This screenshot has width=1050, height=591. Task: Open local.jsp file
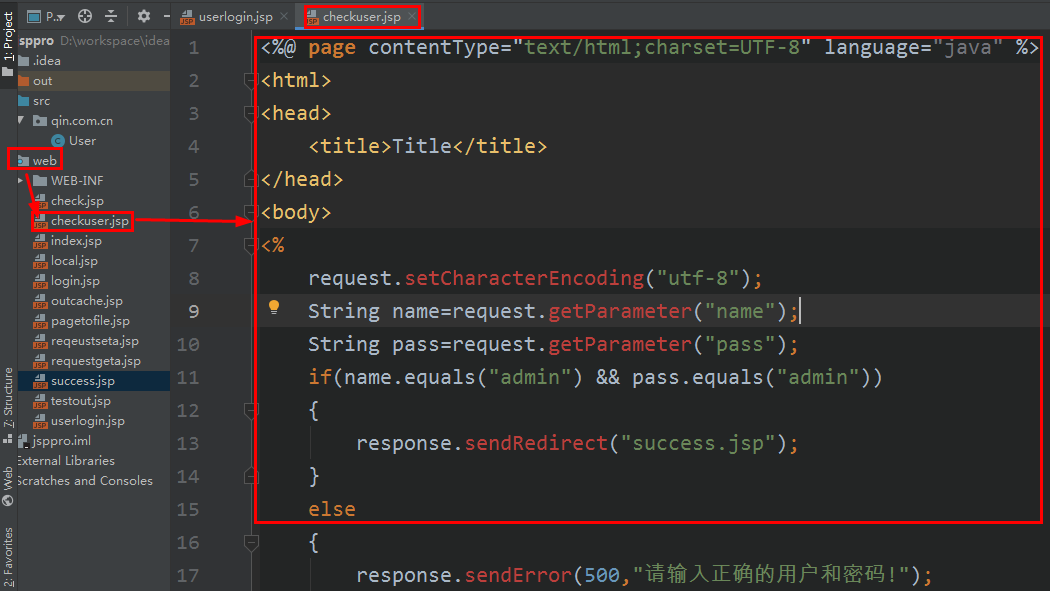coord(74,261)
